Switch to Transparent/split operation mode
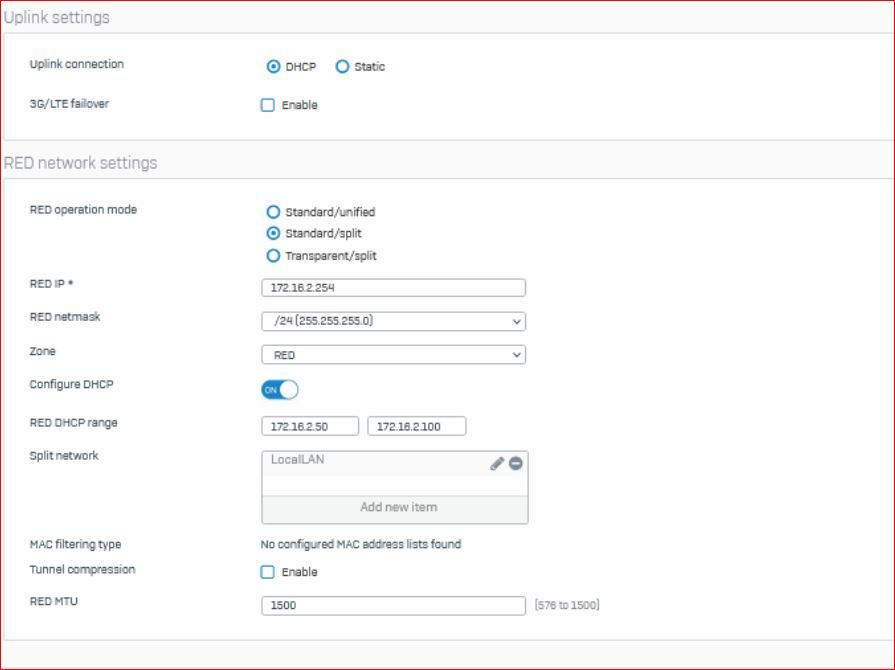 [274, 255]
